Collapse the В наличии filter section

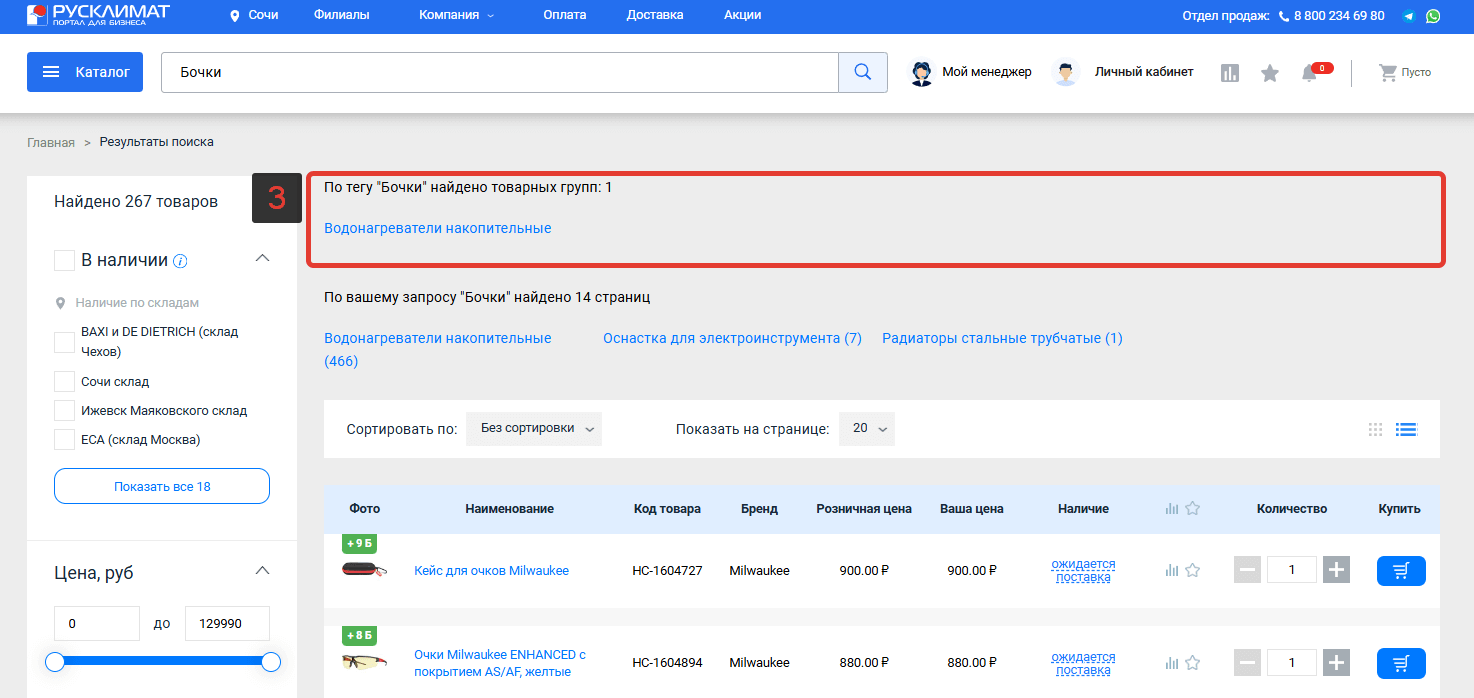point(263,258)
